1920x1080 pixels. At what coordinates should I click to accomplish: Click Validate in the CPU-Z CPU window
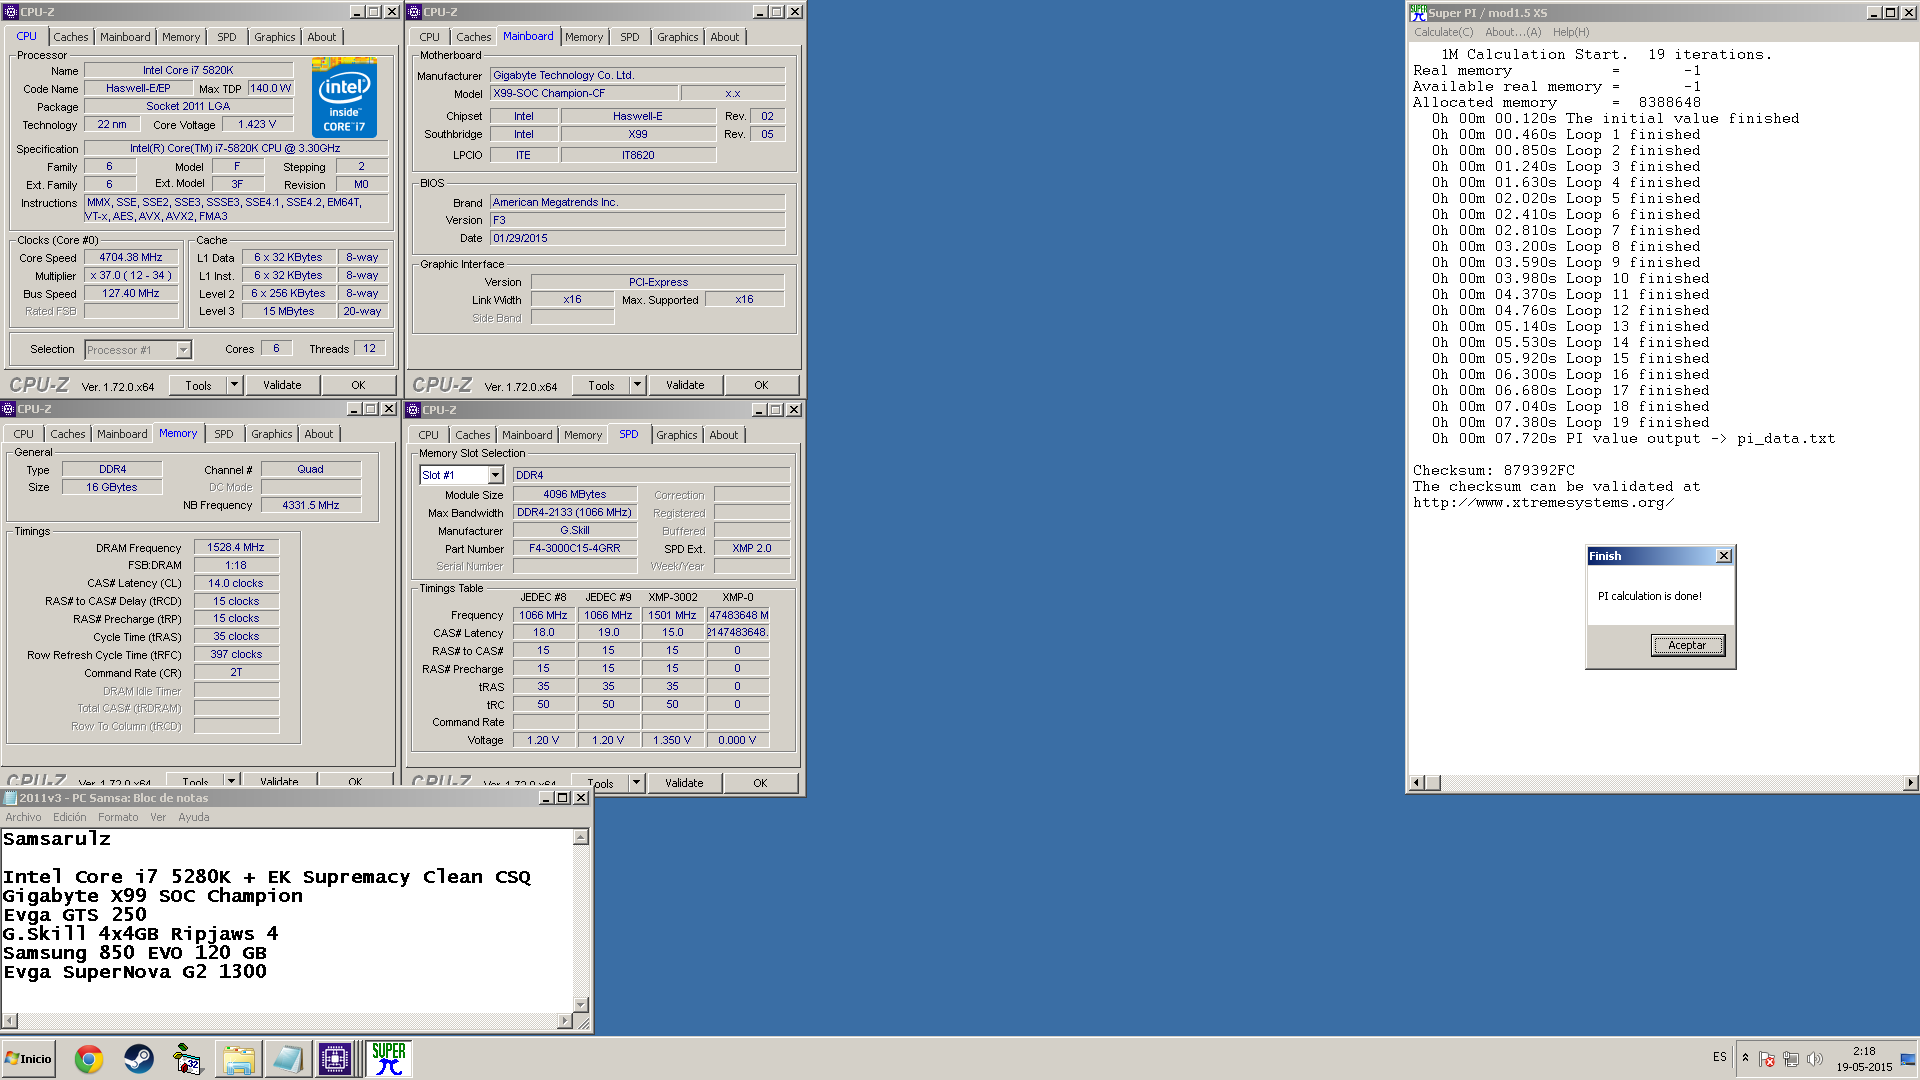point(282,385)
